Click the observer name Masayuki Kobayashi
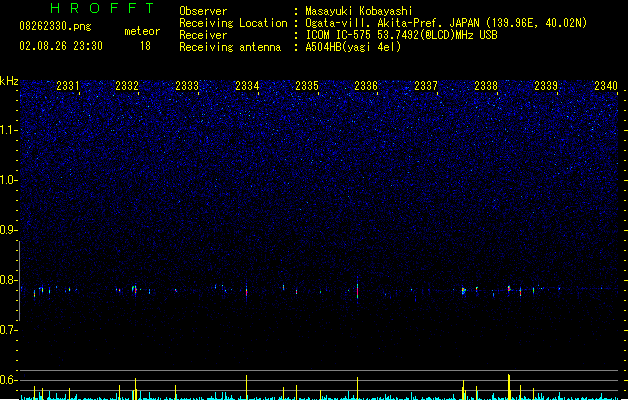The width and height of the screenshot is (629, 400). click(x=359, y=11)
